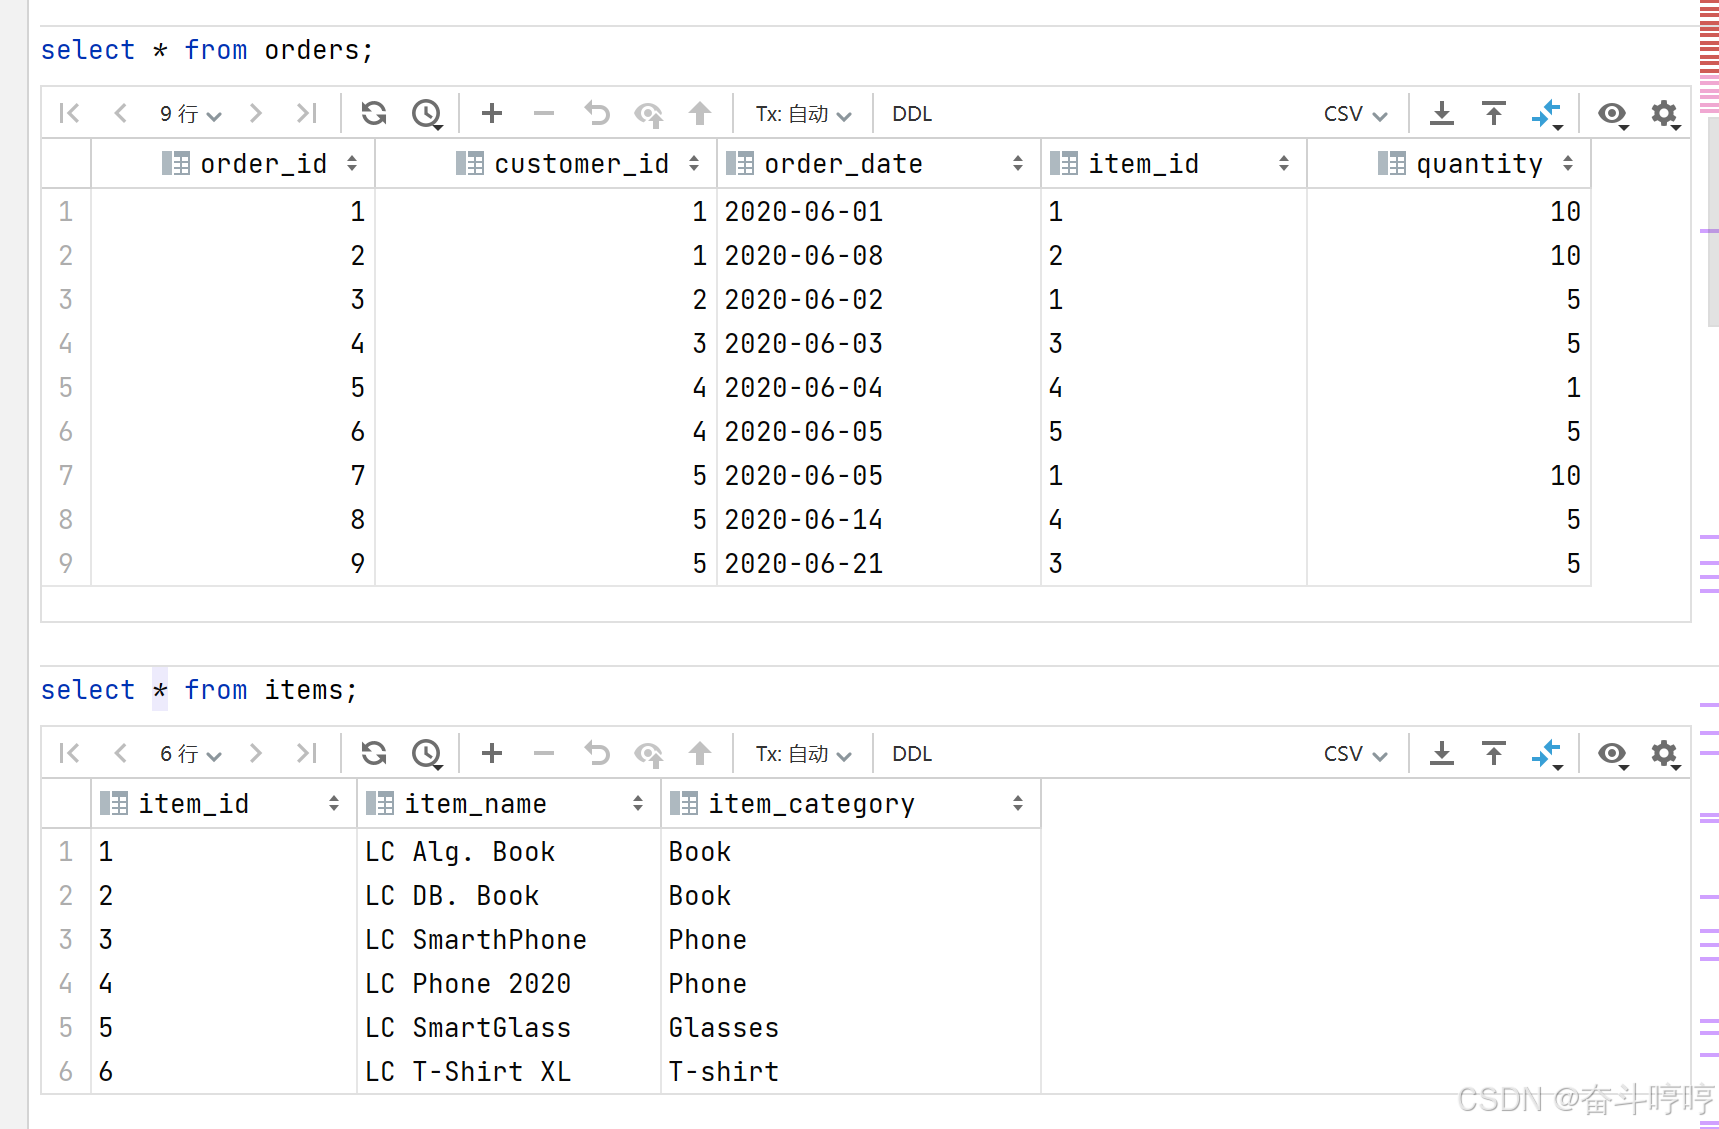Import data into items with upload icon

click(1494, 753)
